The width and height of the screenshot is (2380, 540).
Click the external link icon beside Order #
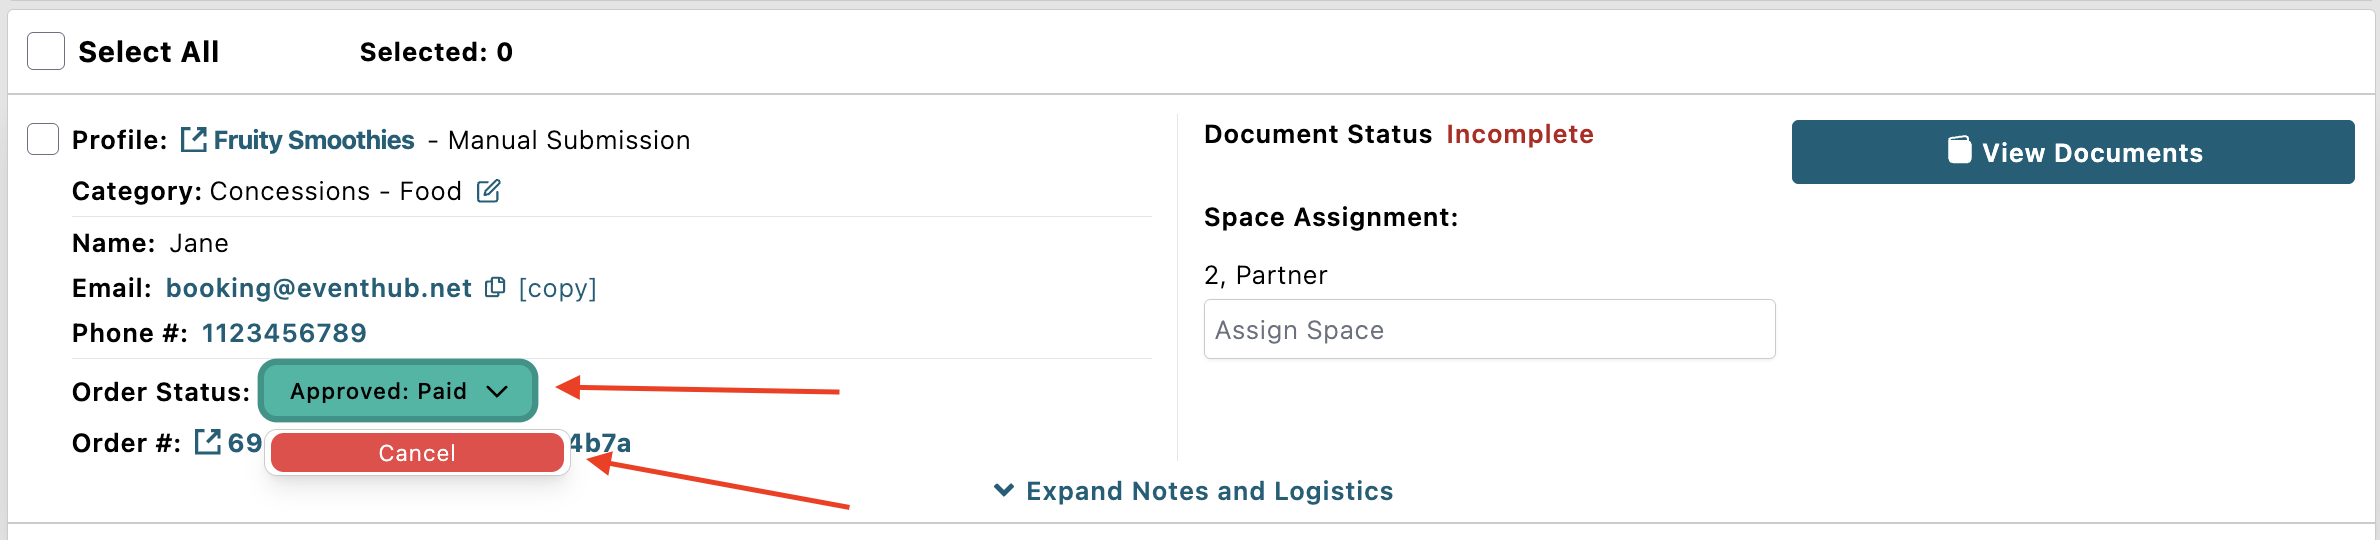click(207, 442)
